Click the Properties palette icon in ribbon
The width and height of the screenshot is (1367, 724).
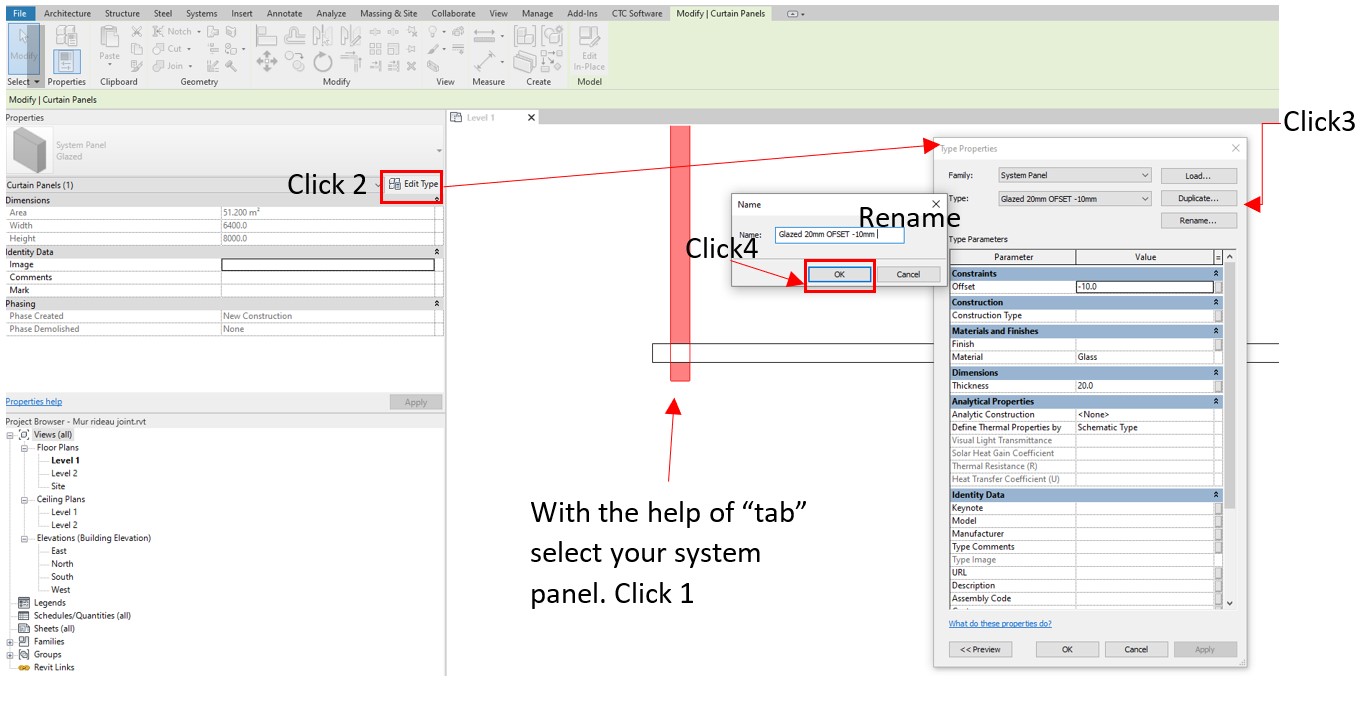[67, 62]
